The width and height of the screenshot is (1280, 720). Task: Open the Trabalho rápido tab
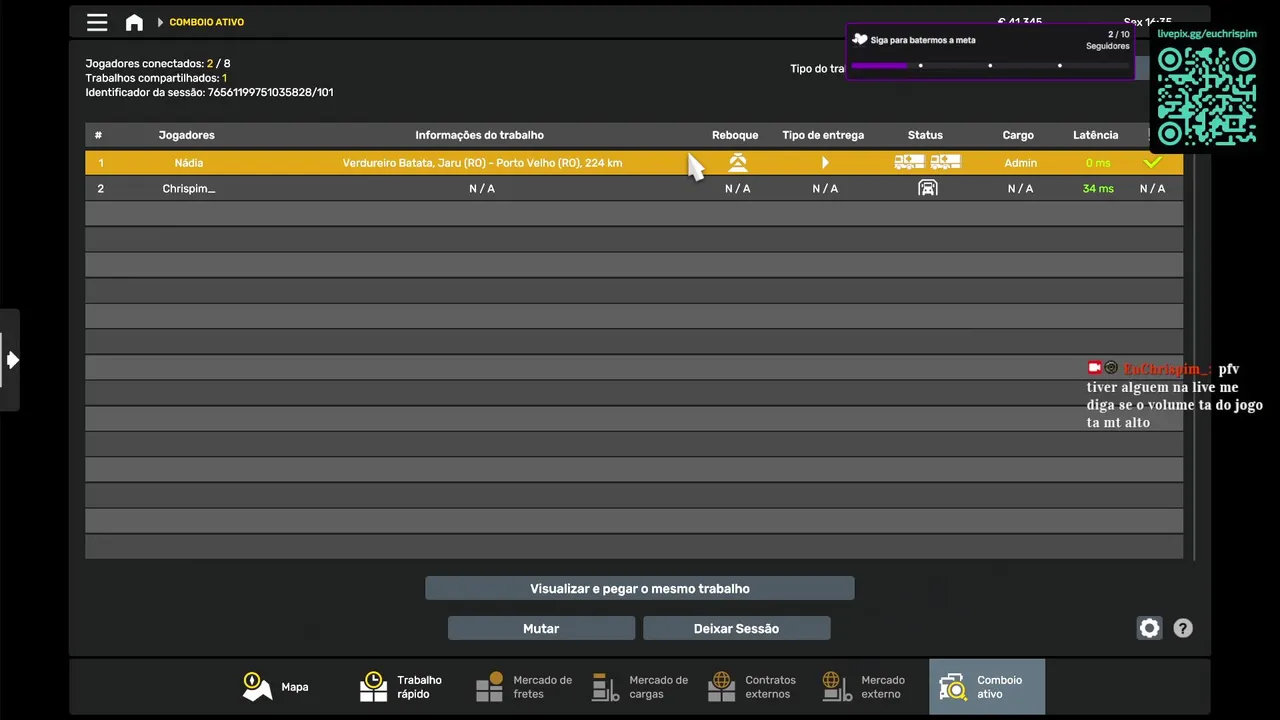click(x=401, y=687)
